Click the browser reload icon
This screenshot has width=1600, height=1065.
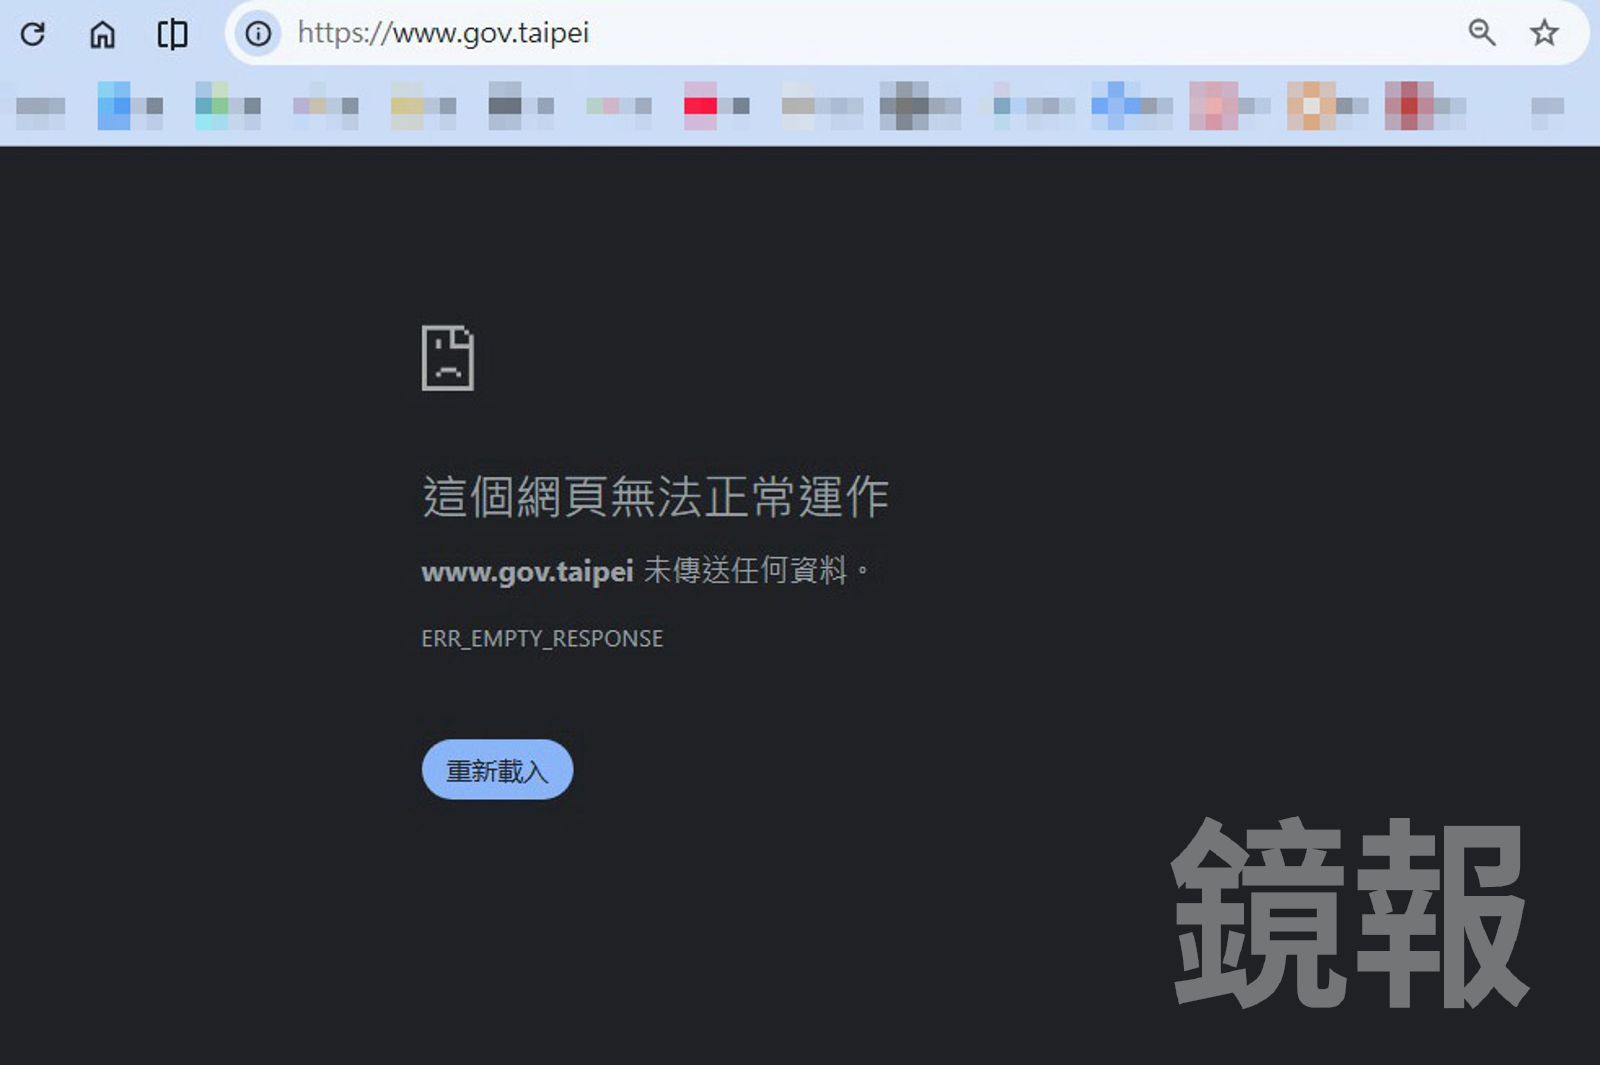pos(33,34)
